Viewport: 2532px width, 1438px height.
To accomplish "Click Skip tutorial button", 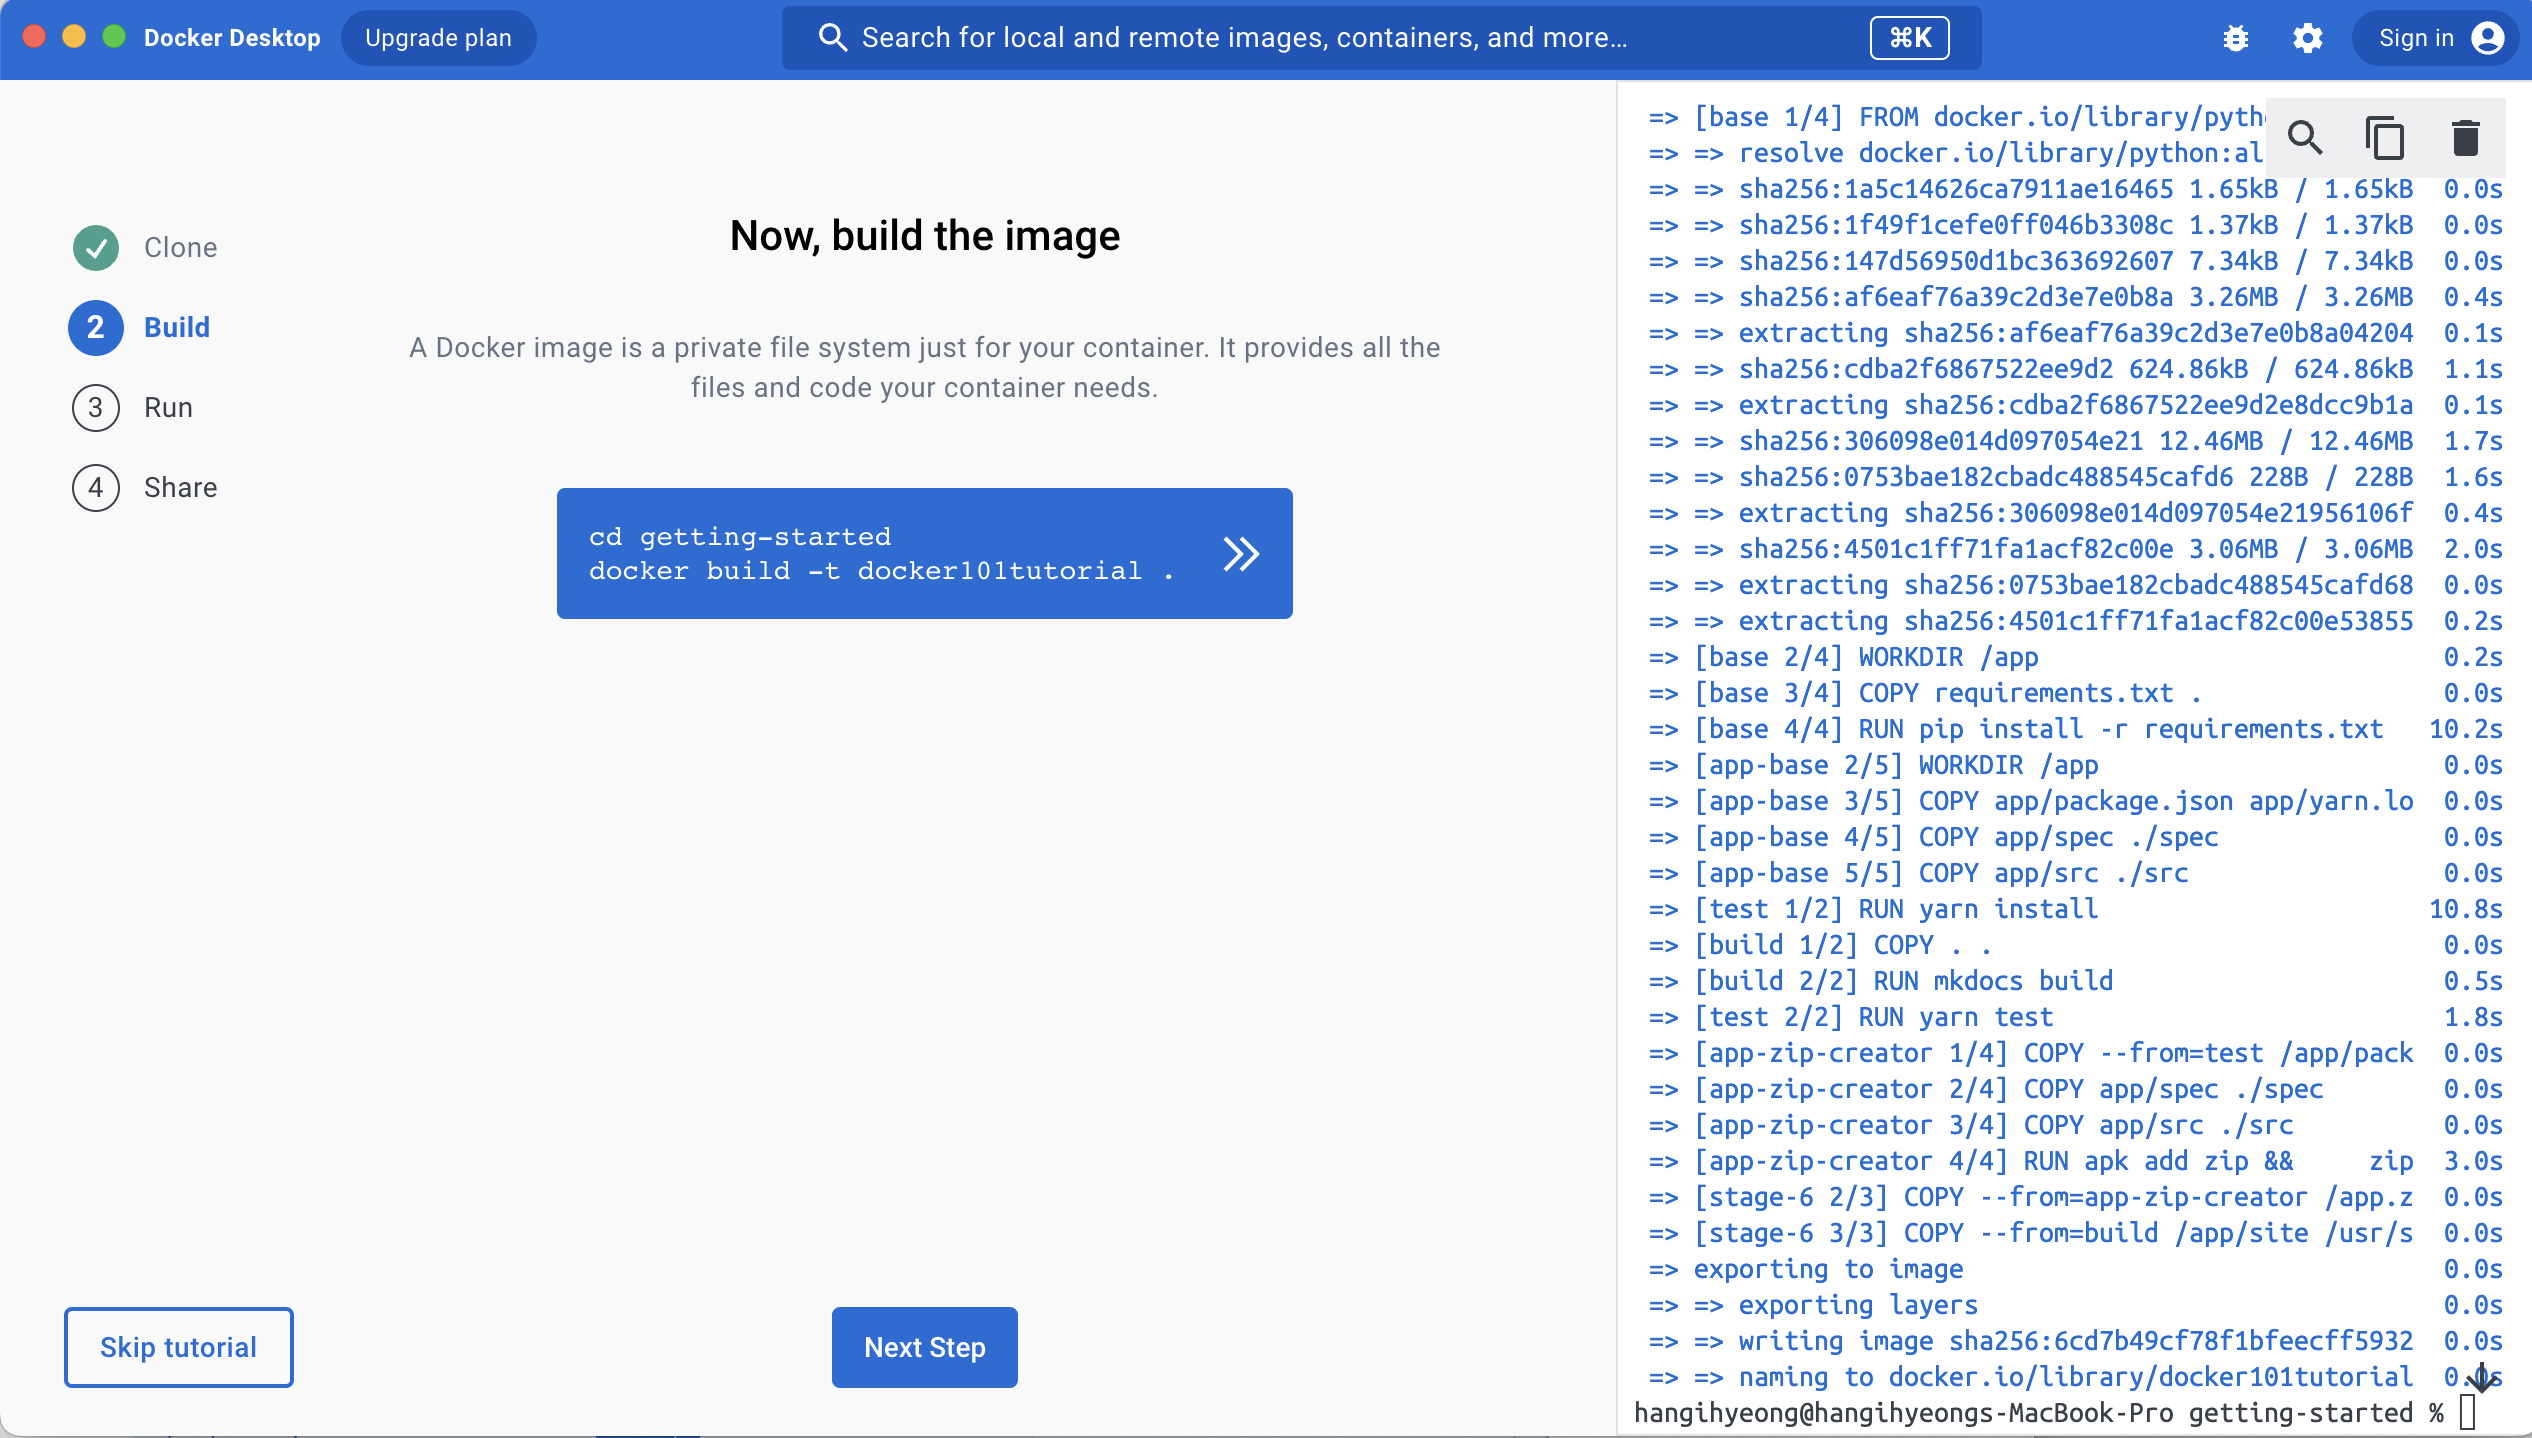I will [179, 1347].
